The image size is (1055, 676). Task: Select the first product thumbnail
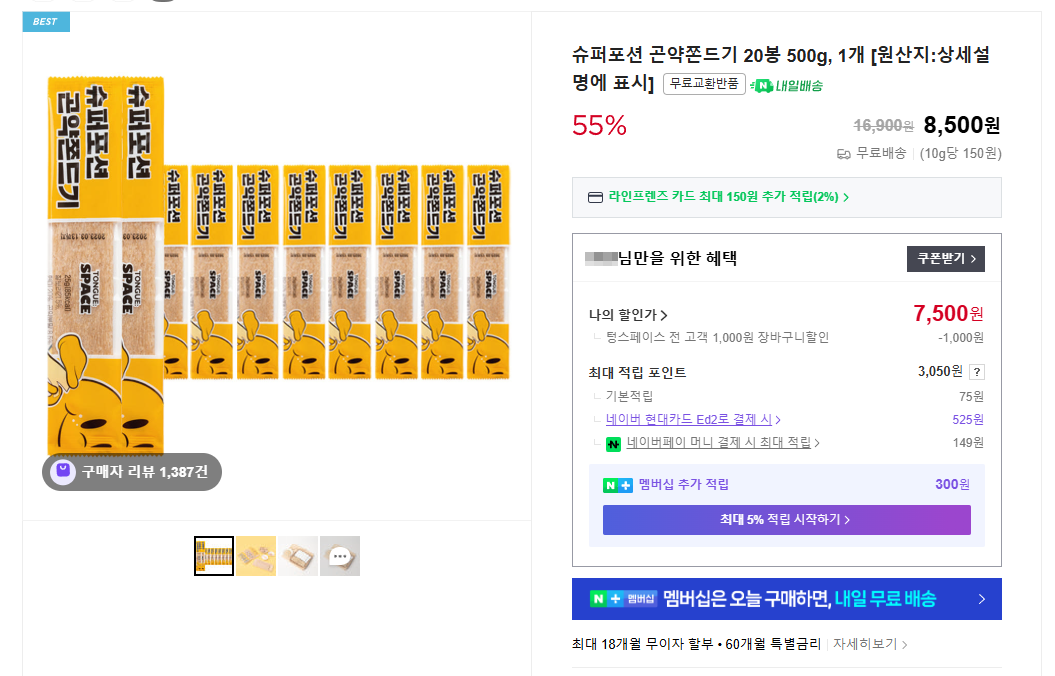(212, 556)
